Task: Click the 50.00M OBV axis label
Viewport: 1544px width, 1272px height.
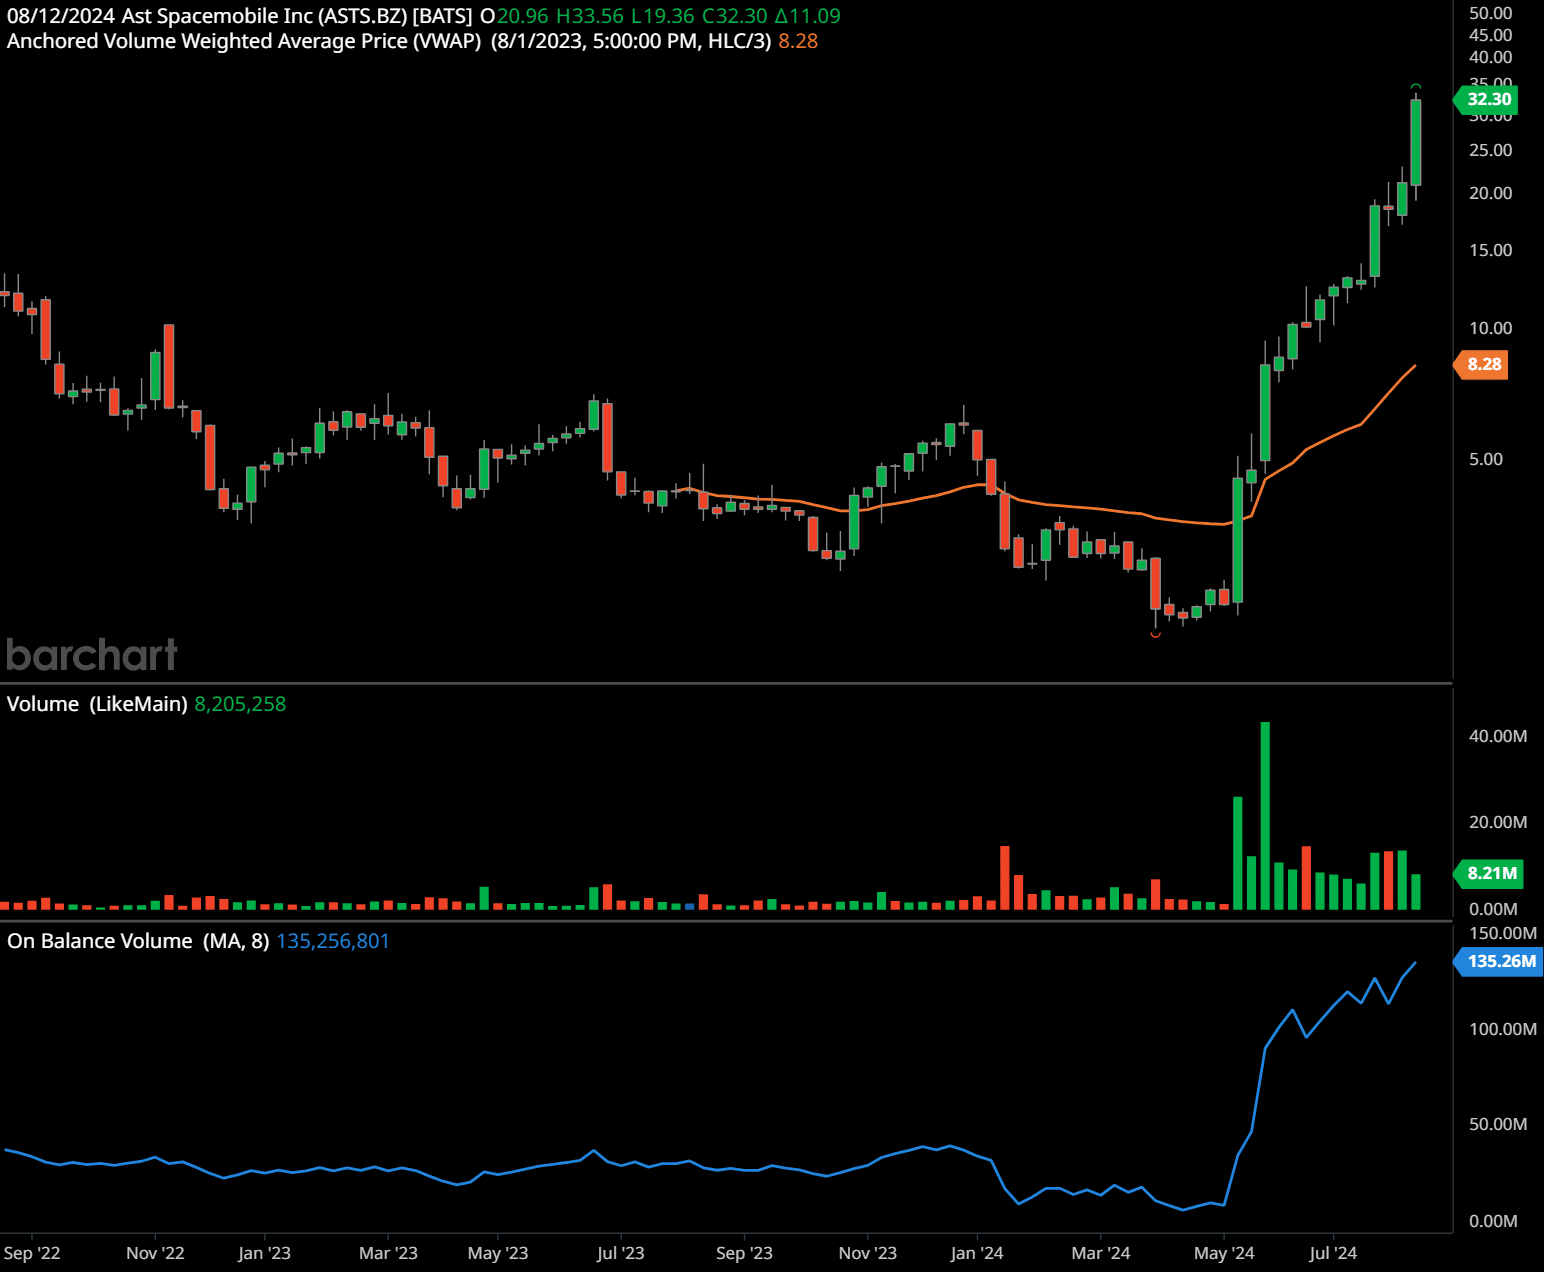Action: coord(1497,1124)
